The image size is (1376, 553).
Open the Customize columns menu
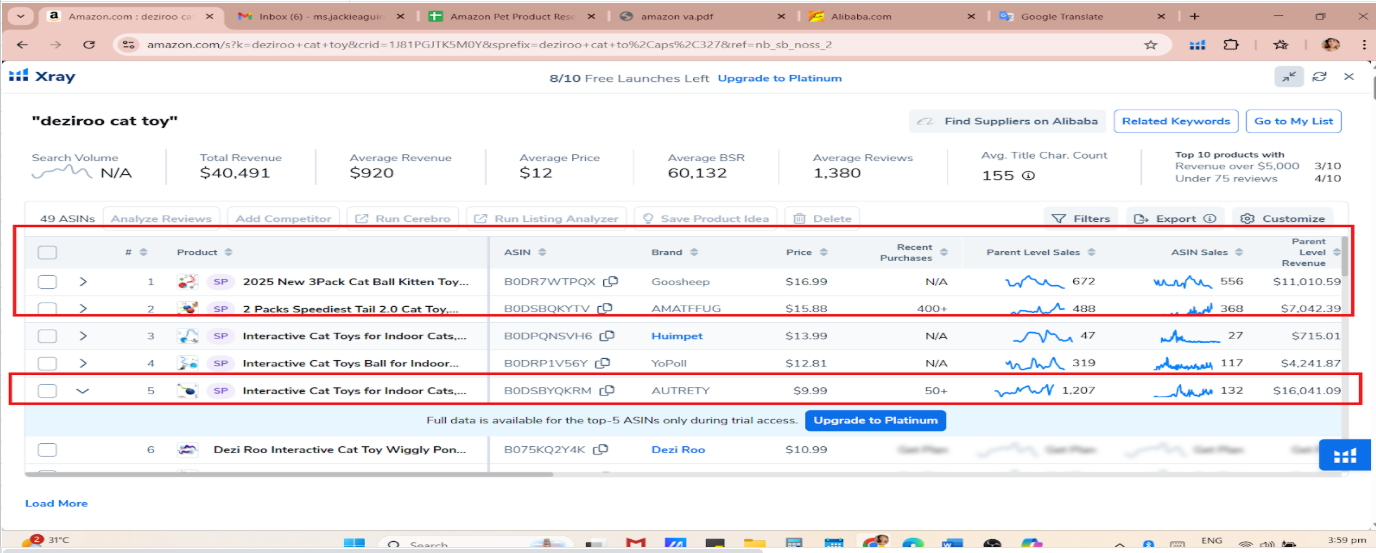coord(1283,218)
